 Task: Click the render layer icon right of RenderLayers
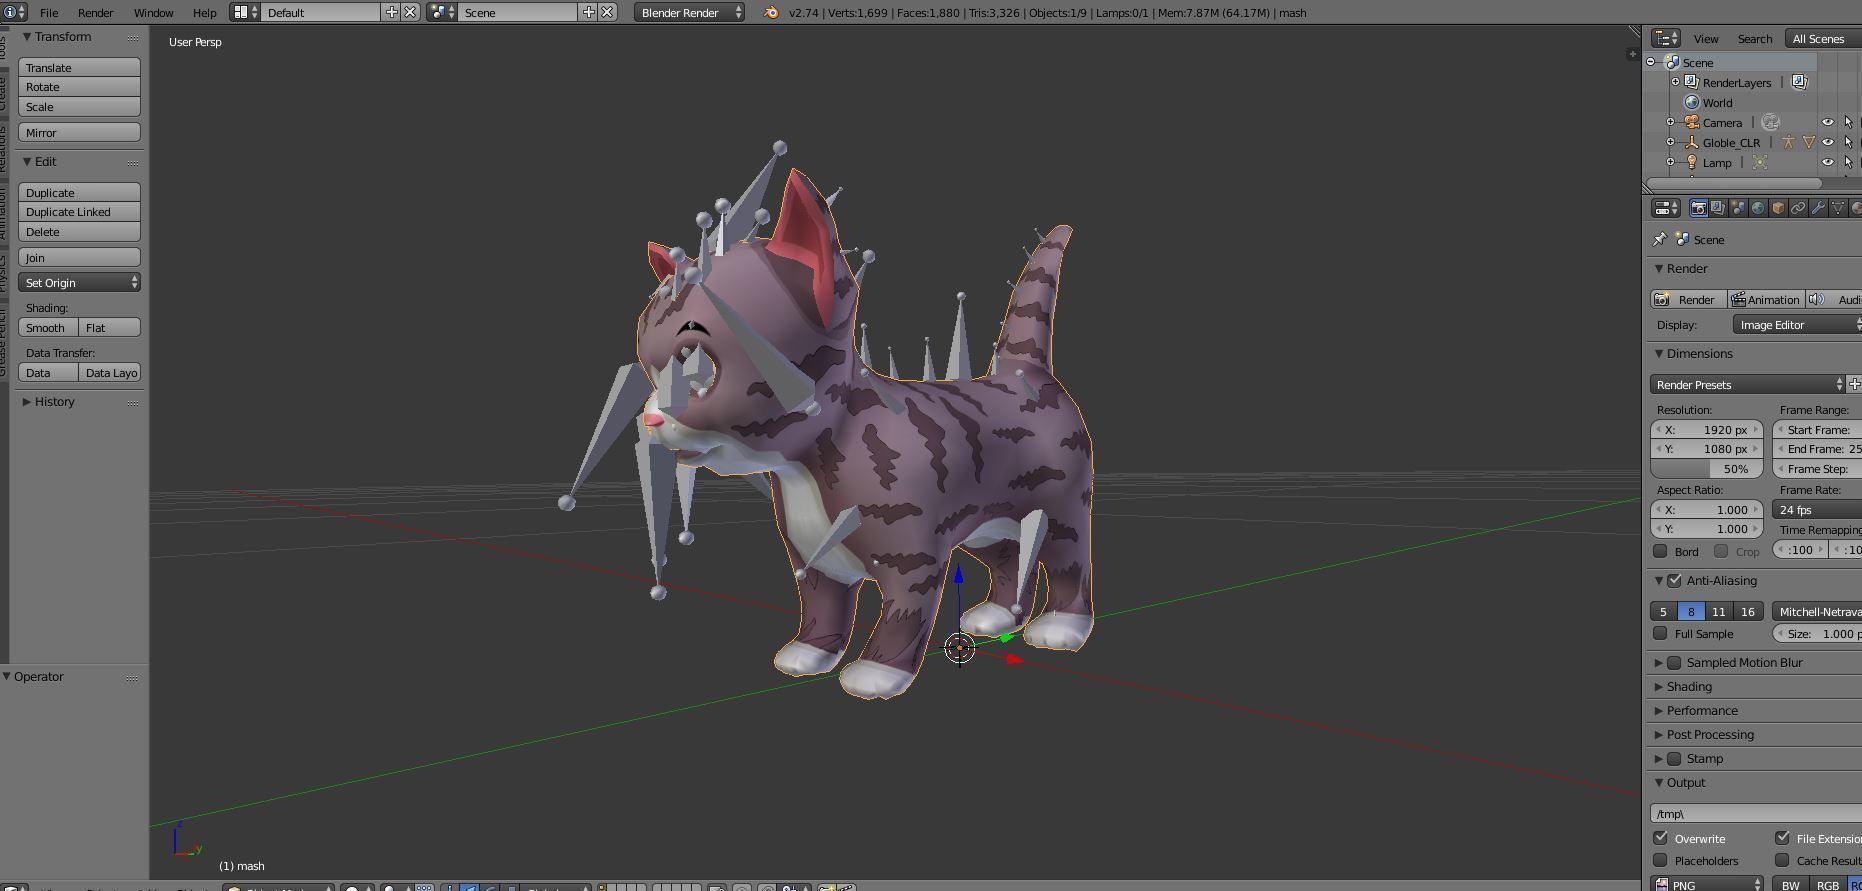1799,82
